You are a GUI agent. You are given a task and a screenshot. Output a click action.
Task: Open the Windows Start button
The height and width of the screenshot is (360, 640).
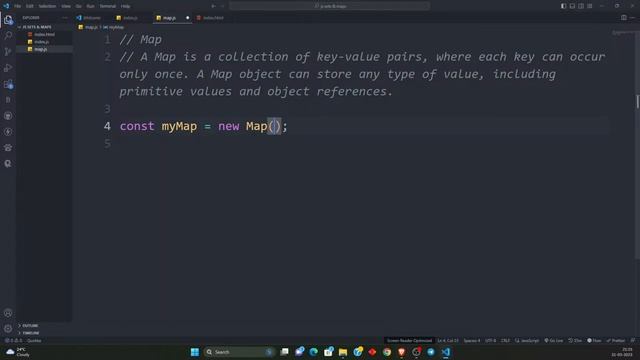[195, 352]
